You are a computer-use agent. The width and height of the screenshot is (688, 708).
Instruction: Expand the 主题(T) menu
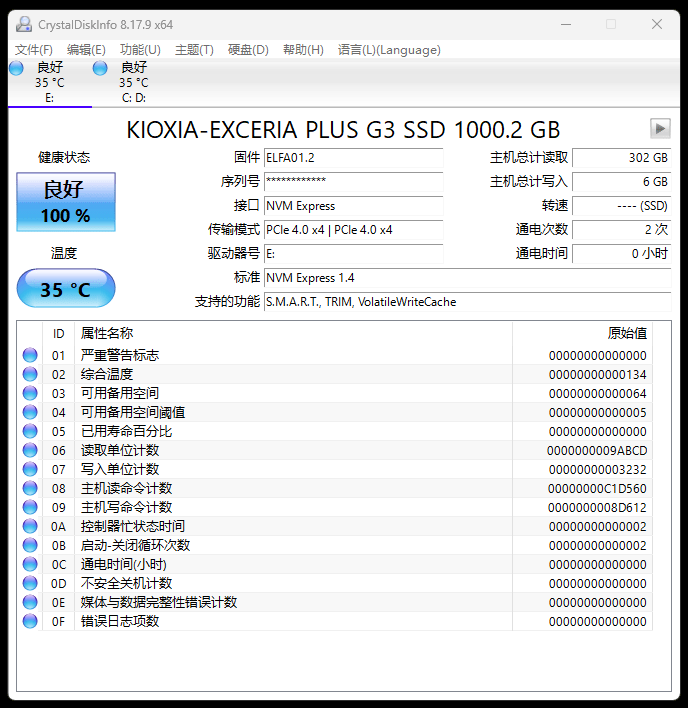pyautogui.click(x=194, y=50)
